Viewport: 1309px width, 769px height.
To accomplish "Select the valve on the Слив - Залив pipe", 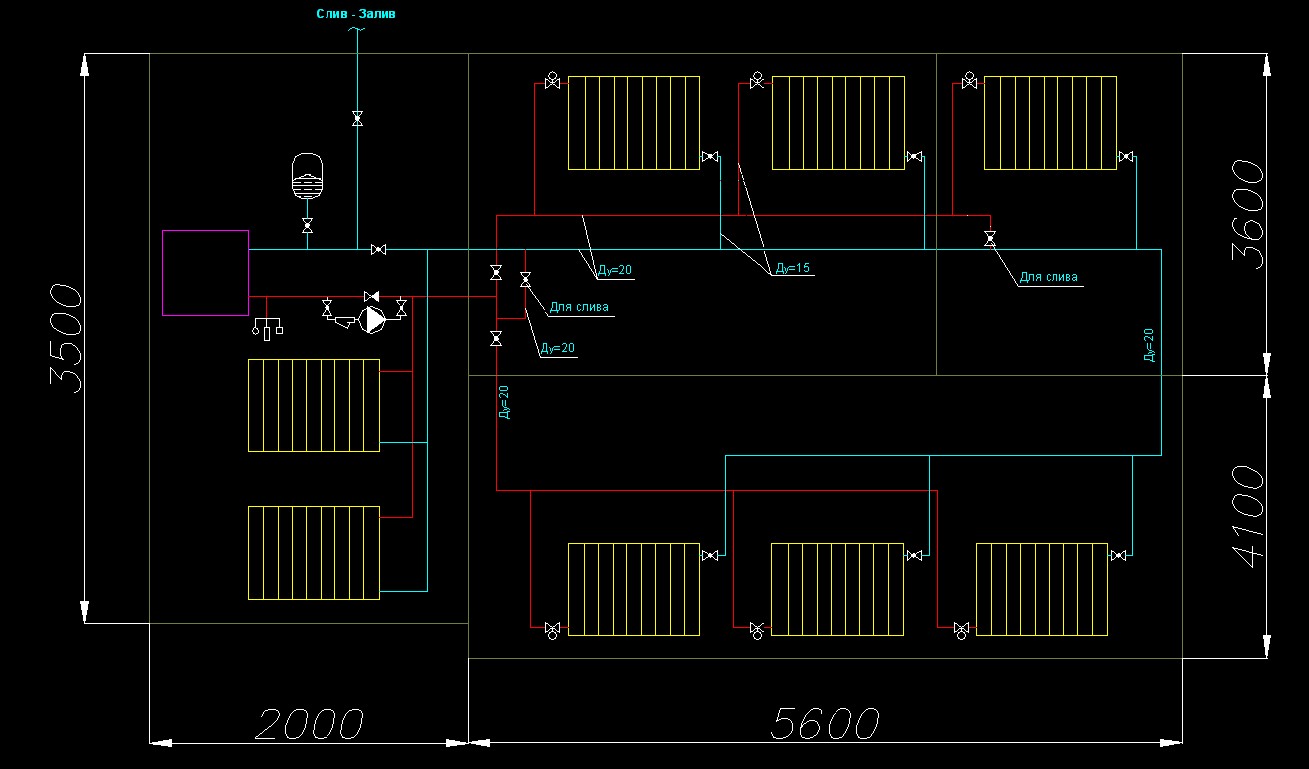I will point(357,119).
